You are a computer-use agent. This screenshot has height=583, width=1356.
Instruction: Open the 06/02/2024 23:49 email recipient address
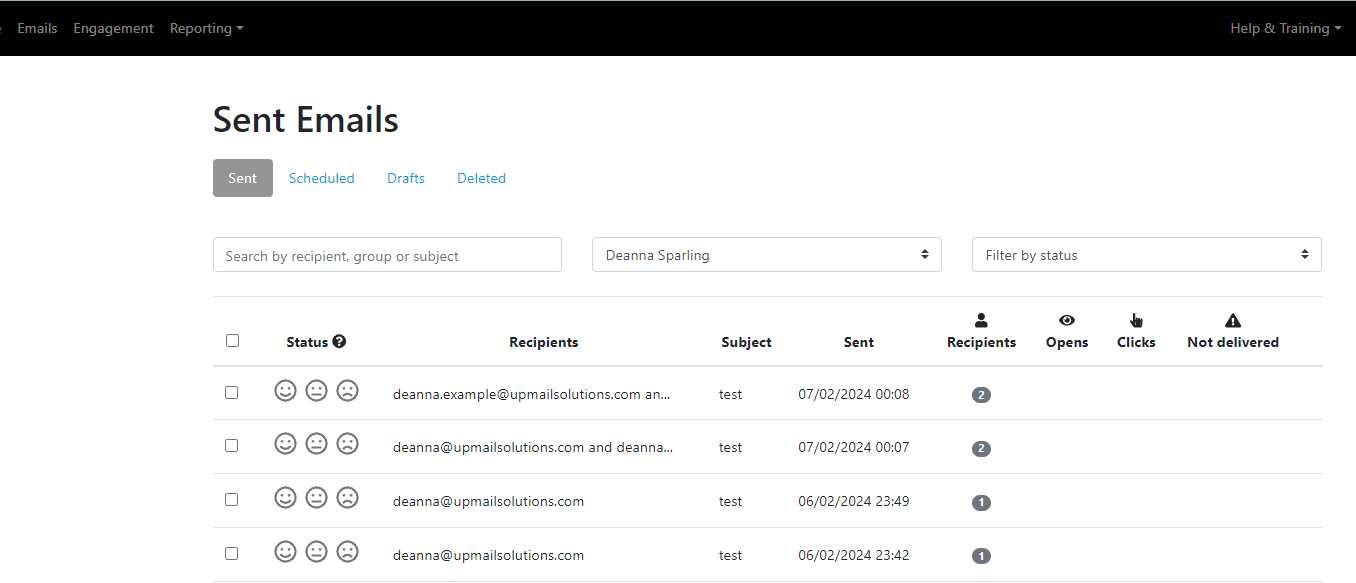pos(488,501)
